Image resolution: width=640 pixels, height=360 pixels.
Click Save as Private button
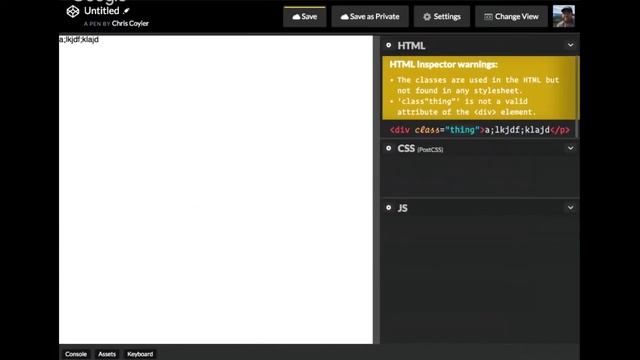click(370, 17)
